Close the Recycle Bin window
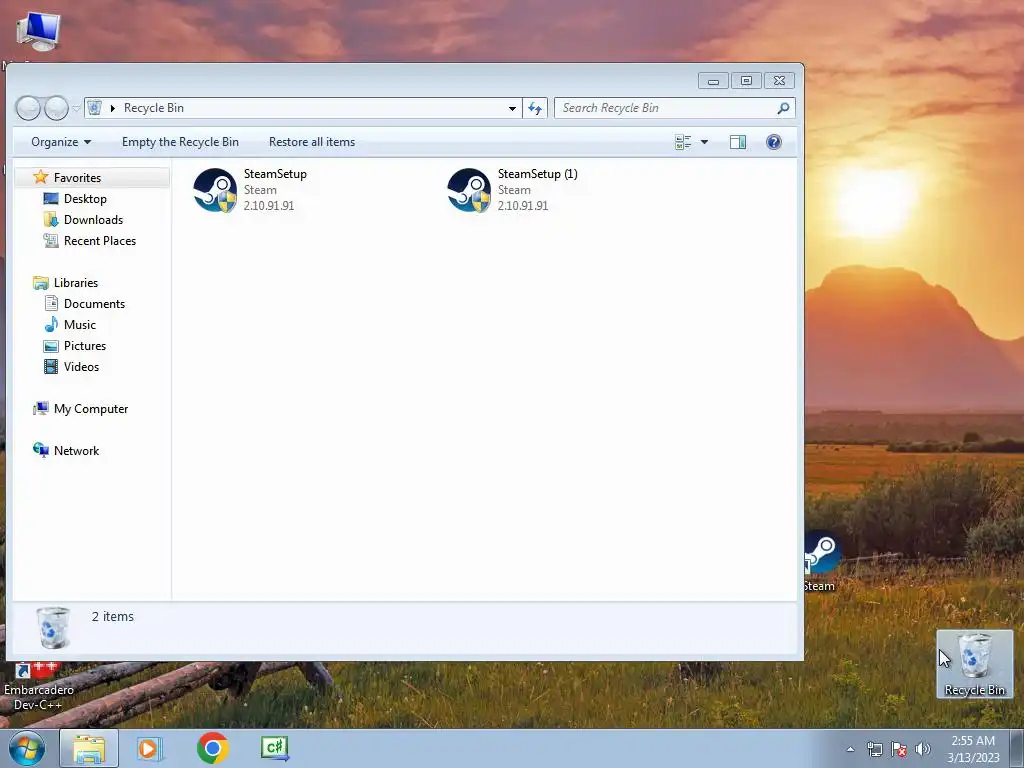The image size is (1024, 768). pyautogui.click(x=779, y=80)
